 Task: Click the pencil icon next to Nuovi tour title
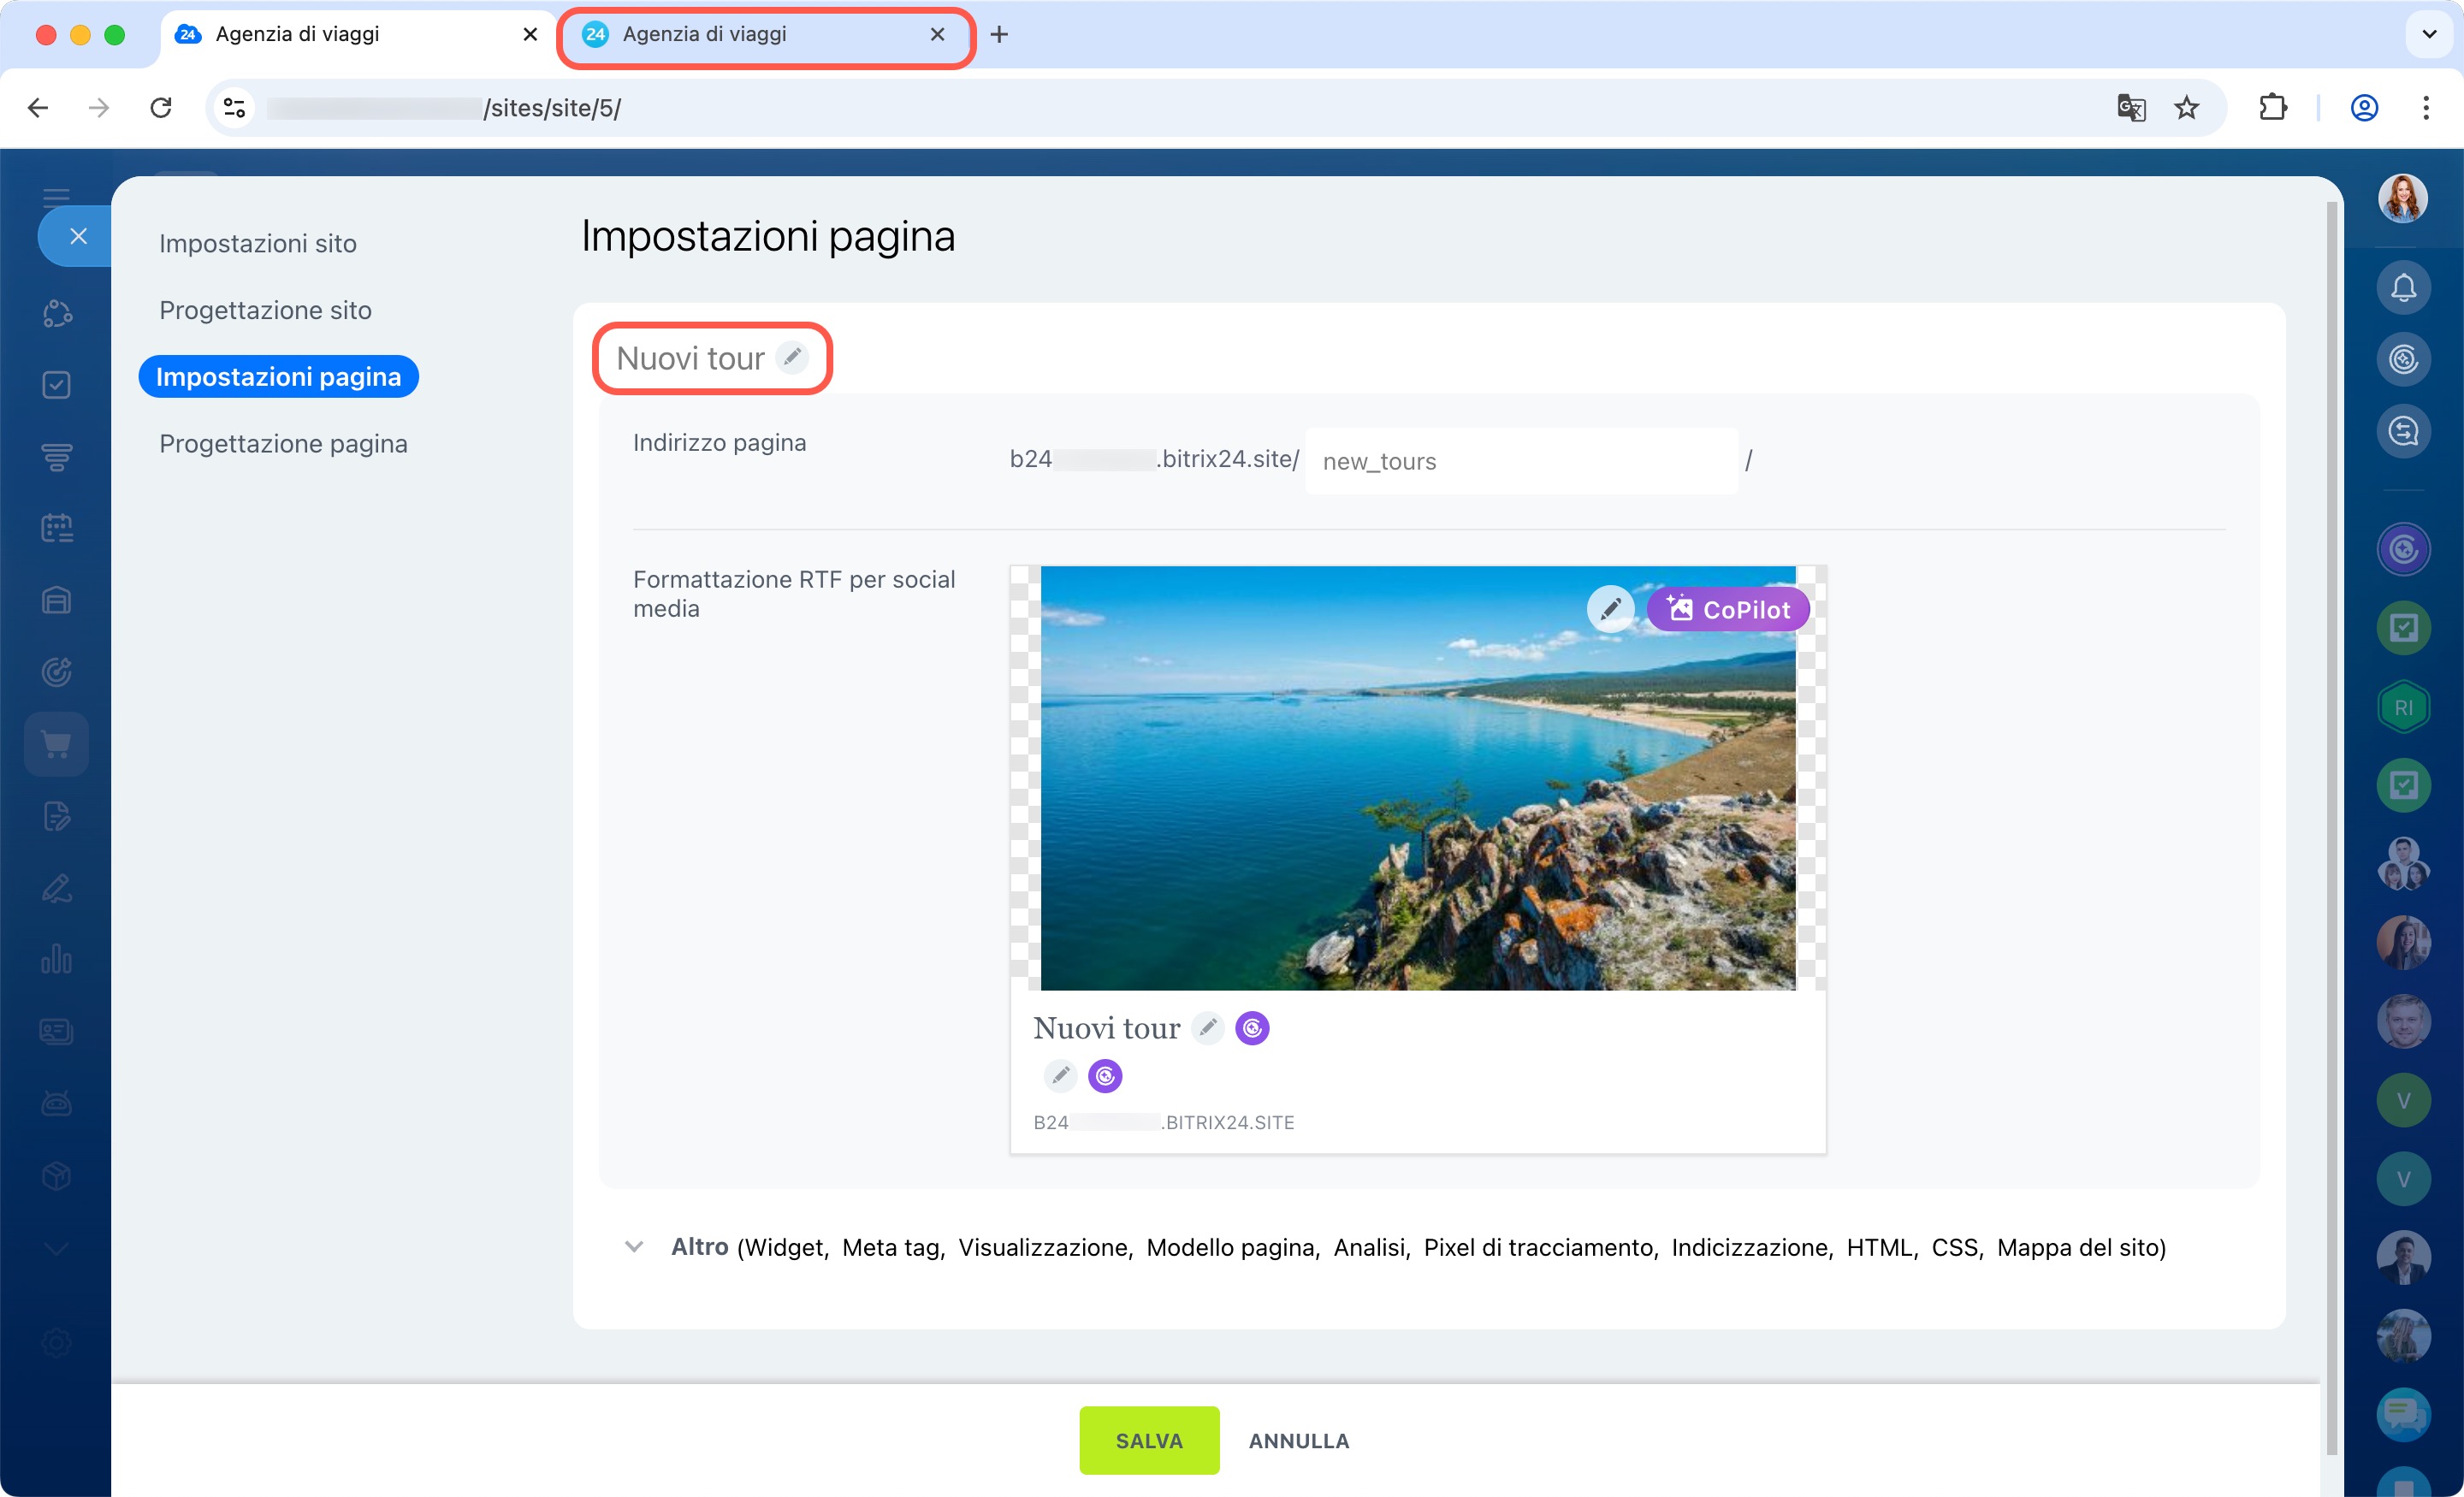[x=792, y=357]
